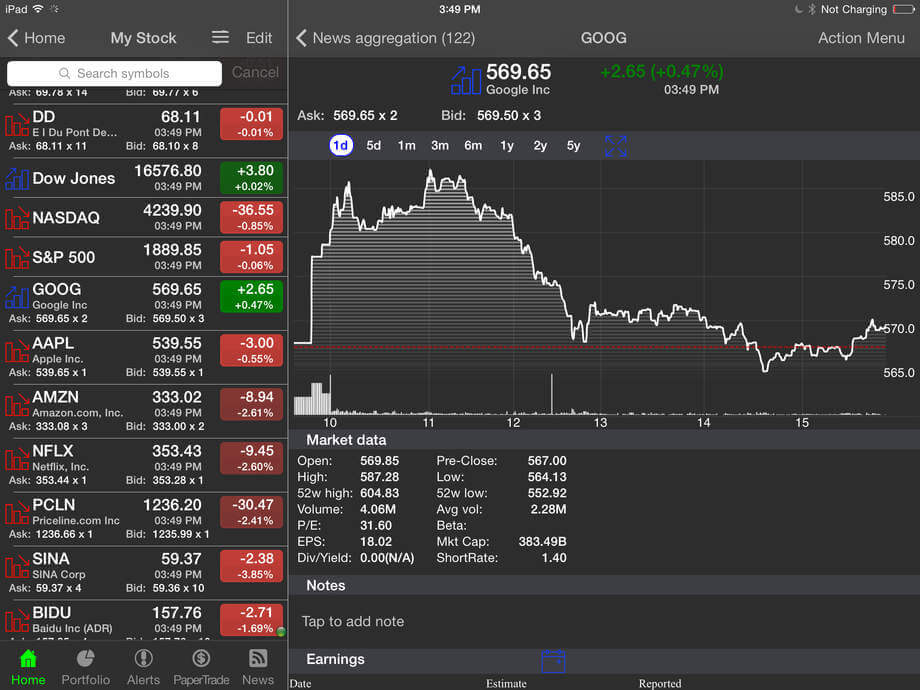Viewport: 920px width, 690px height.
Task: Tap the Search symbols field
Action: (114, 73)
